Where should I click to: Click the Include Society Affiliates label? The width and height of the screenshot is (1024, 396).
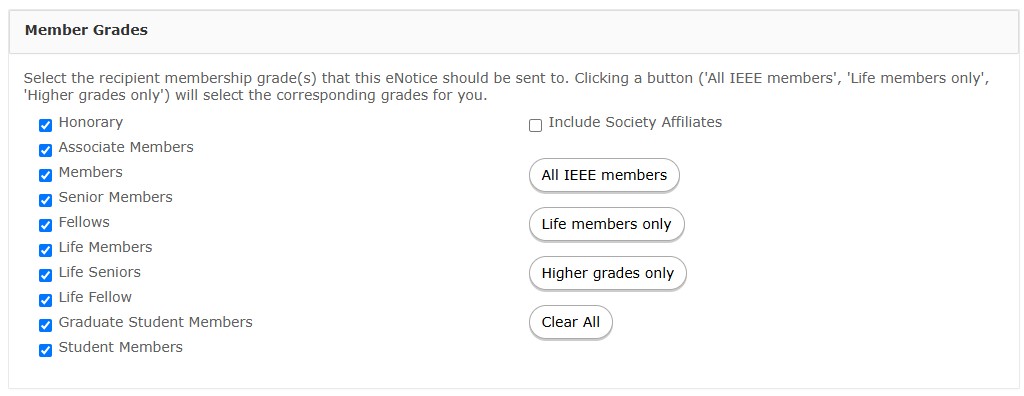(x=635, y=122)
